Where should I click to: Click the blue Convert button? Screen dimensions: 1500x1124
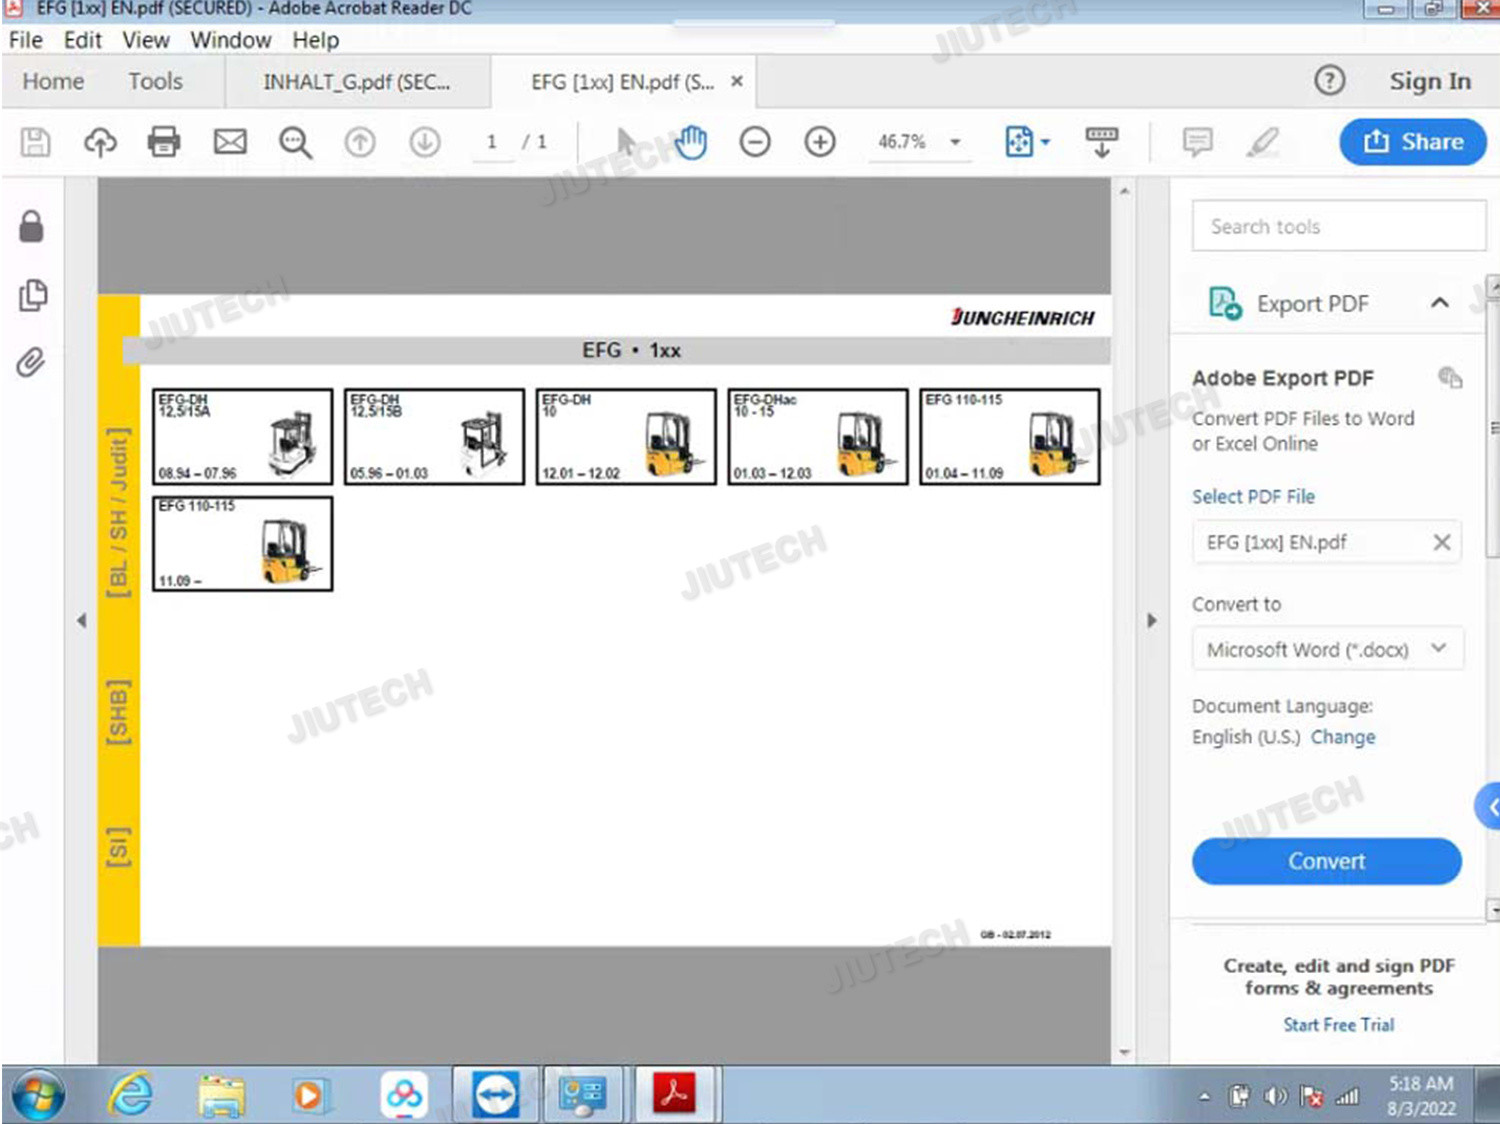click(x=1326, y=861)
